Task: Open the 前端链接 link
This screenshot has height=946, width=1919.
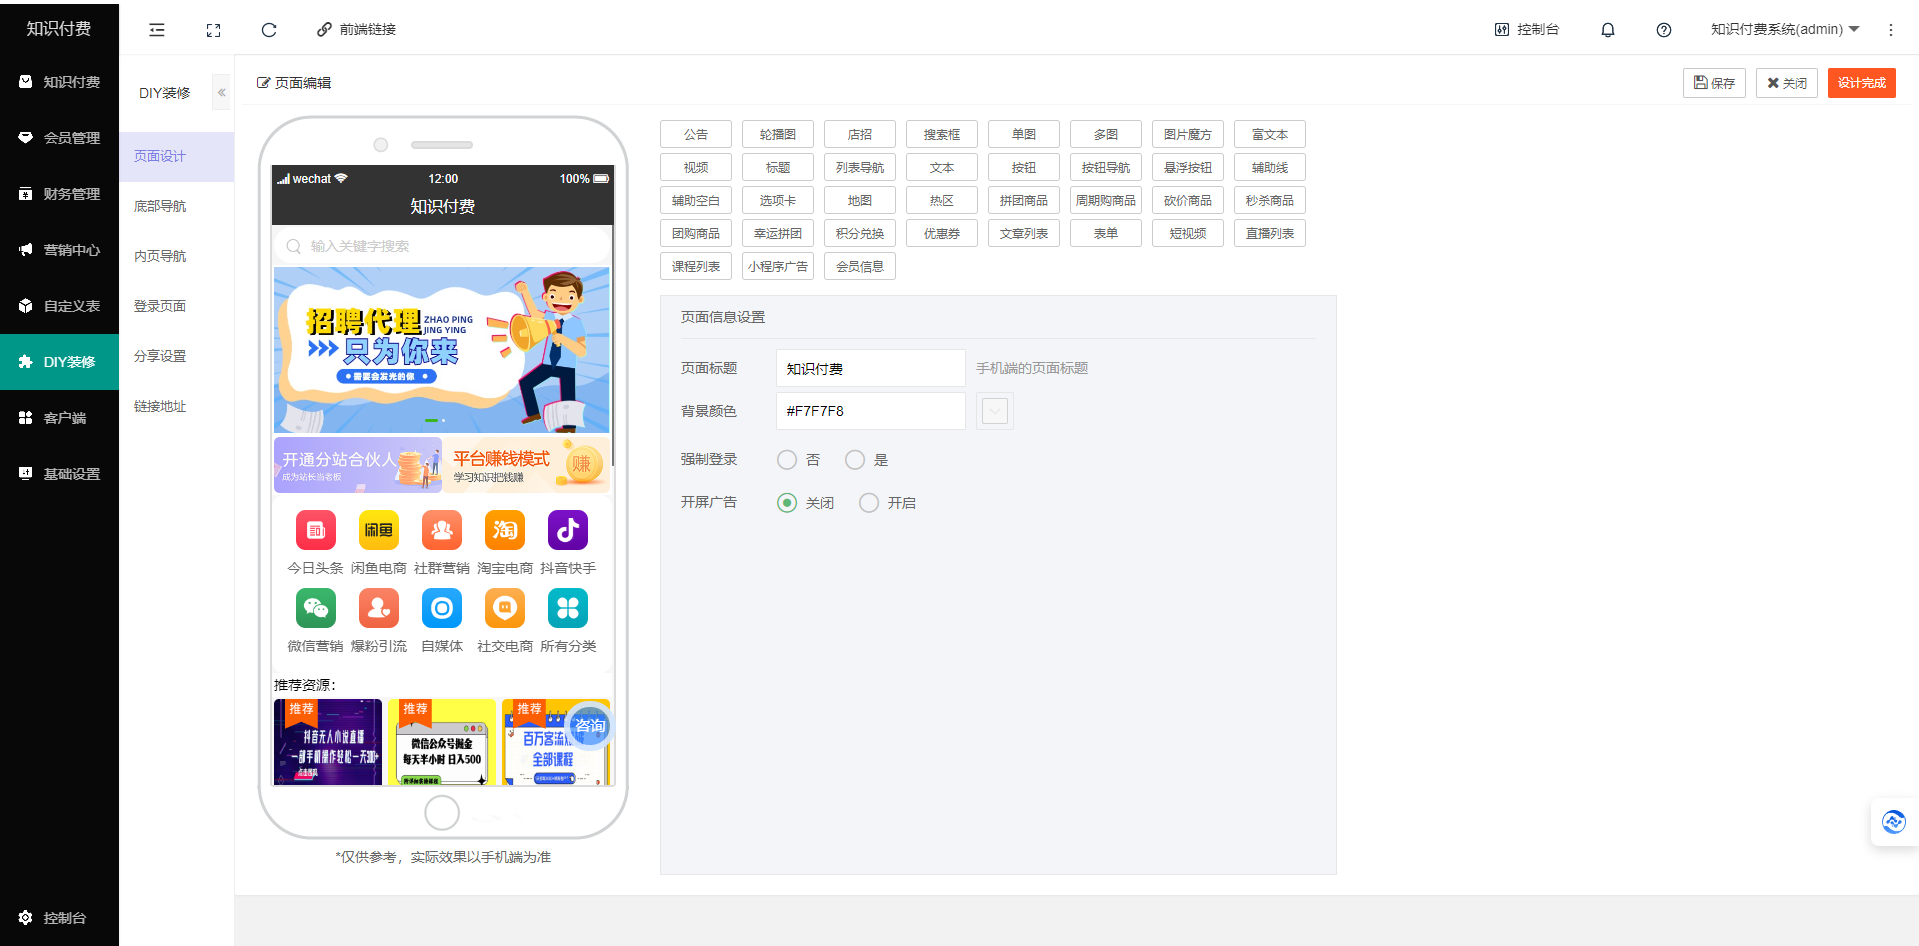Action: (357, 30)
